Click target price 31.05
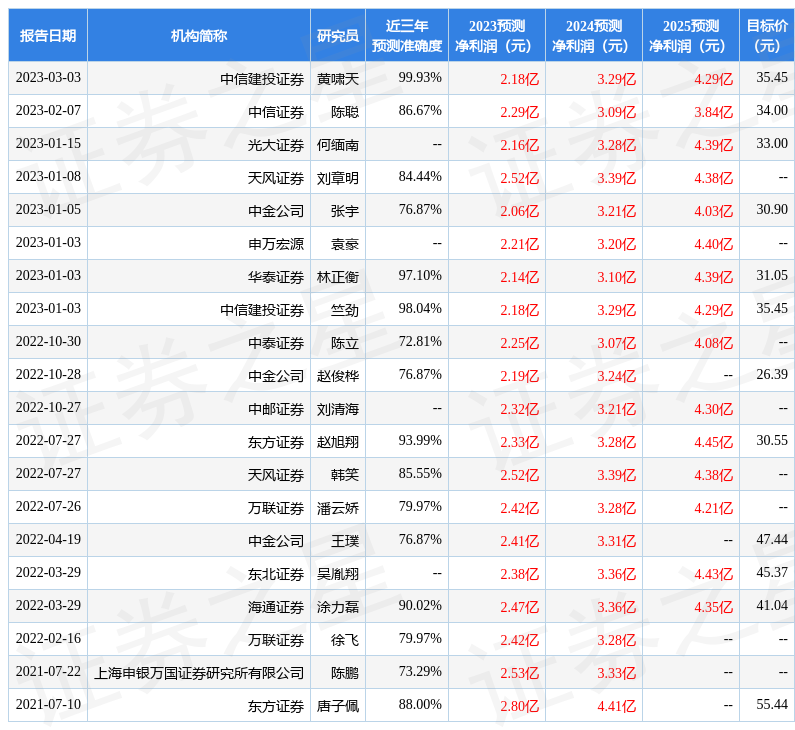This screenshot has height=730, width=795. click(x=772, y=275)
